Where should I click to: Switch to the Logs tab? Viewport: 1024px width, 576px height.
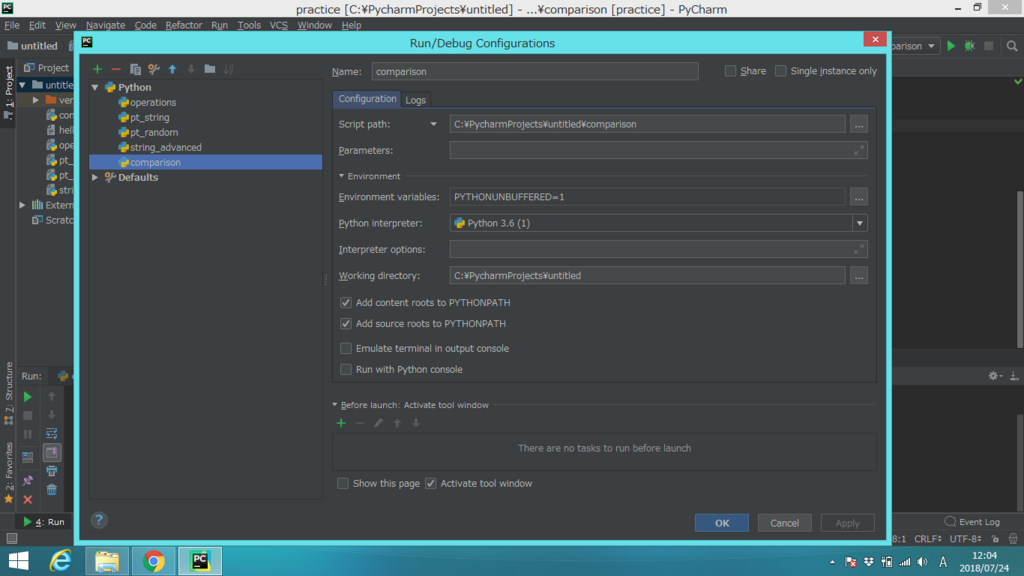pos(415,100)
